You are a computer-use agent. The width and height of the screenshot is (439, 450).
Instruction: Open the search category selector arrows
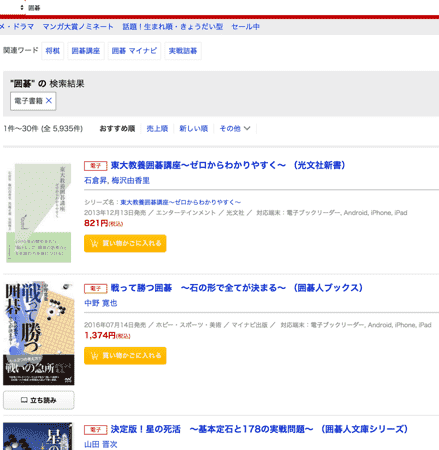[22, 7]
